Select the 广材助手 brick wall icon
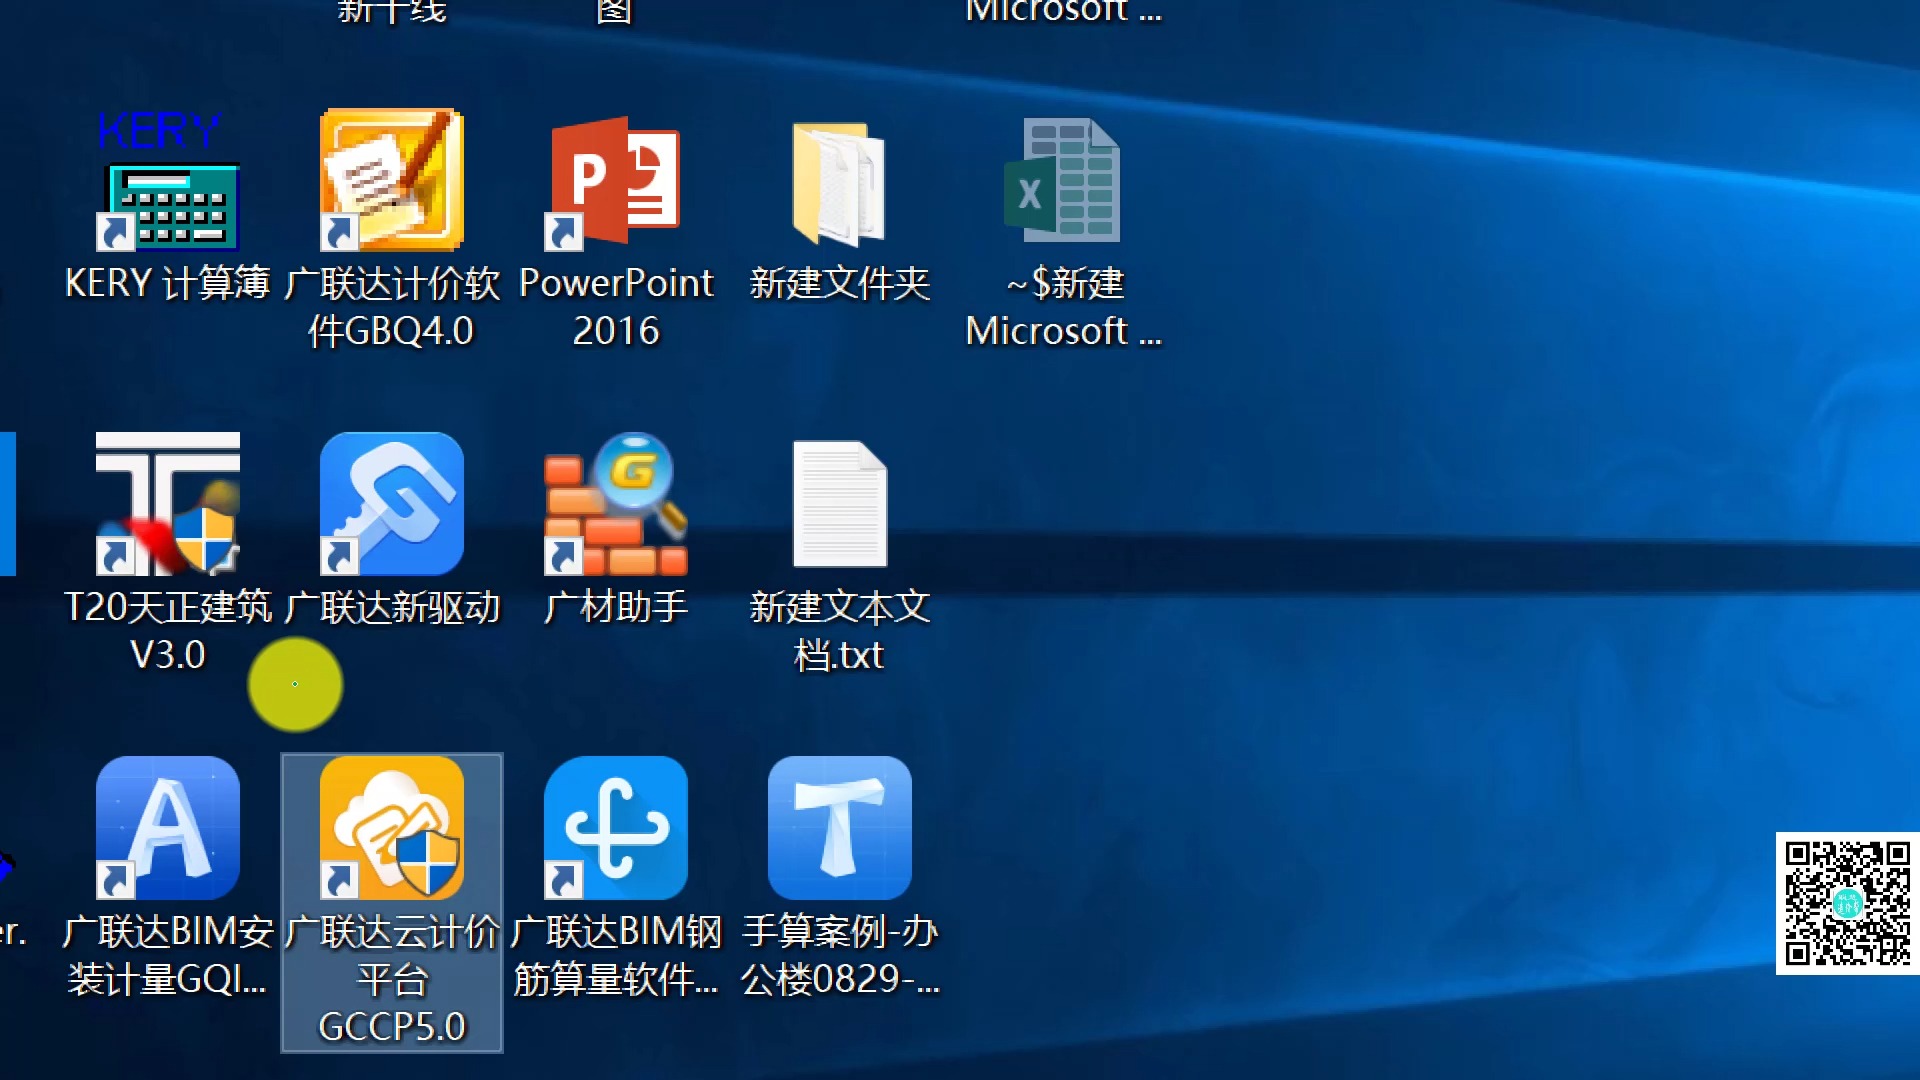The height and width of the screenshot is (1080, 1920). coord(616,504)
